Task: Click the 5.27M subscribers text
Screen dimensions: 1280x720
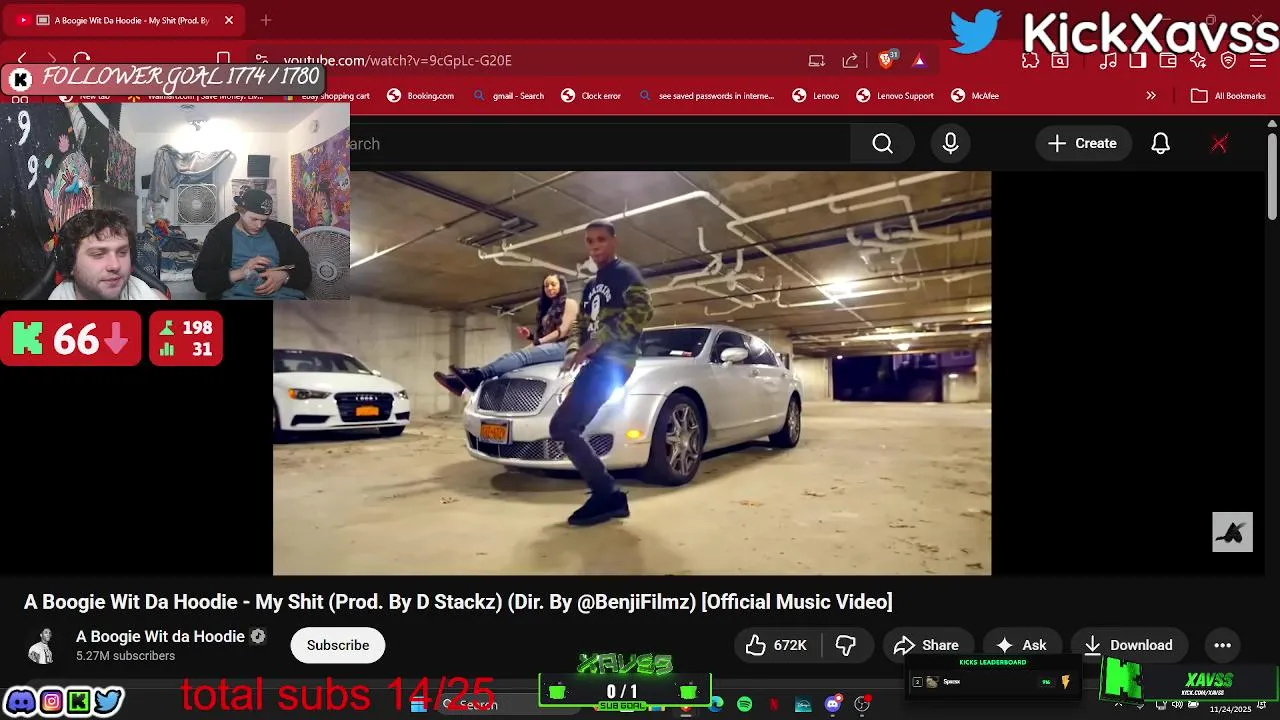Action: click(x=125, y=656)
